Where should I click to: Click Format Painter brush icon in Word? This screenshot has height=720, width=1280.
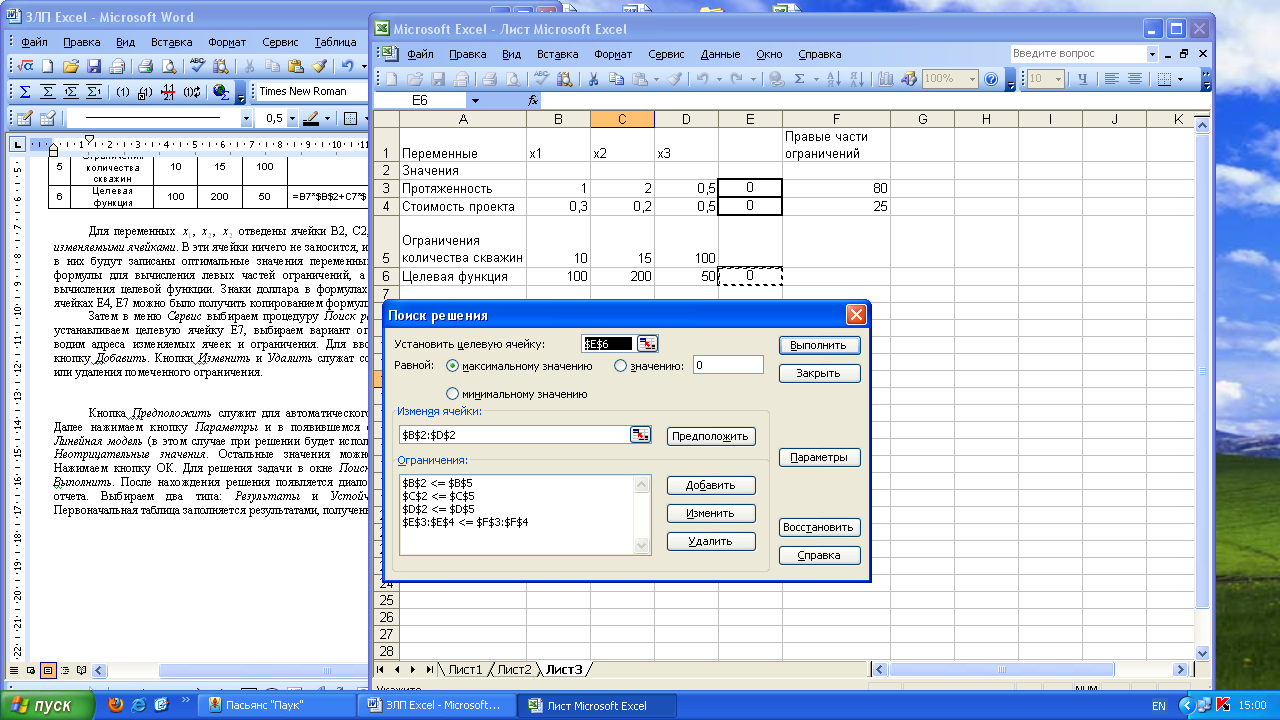(319, 66)
